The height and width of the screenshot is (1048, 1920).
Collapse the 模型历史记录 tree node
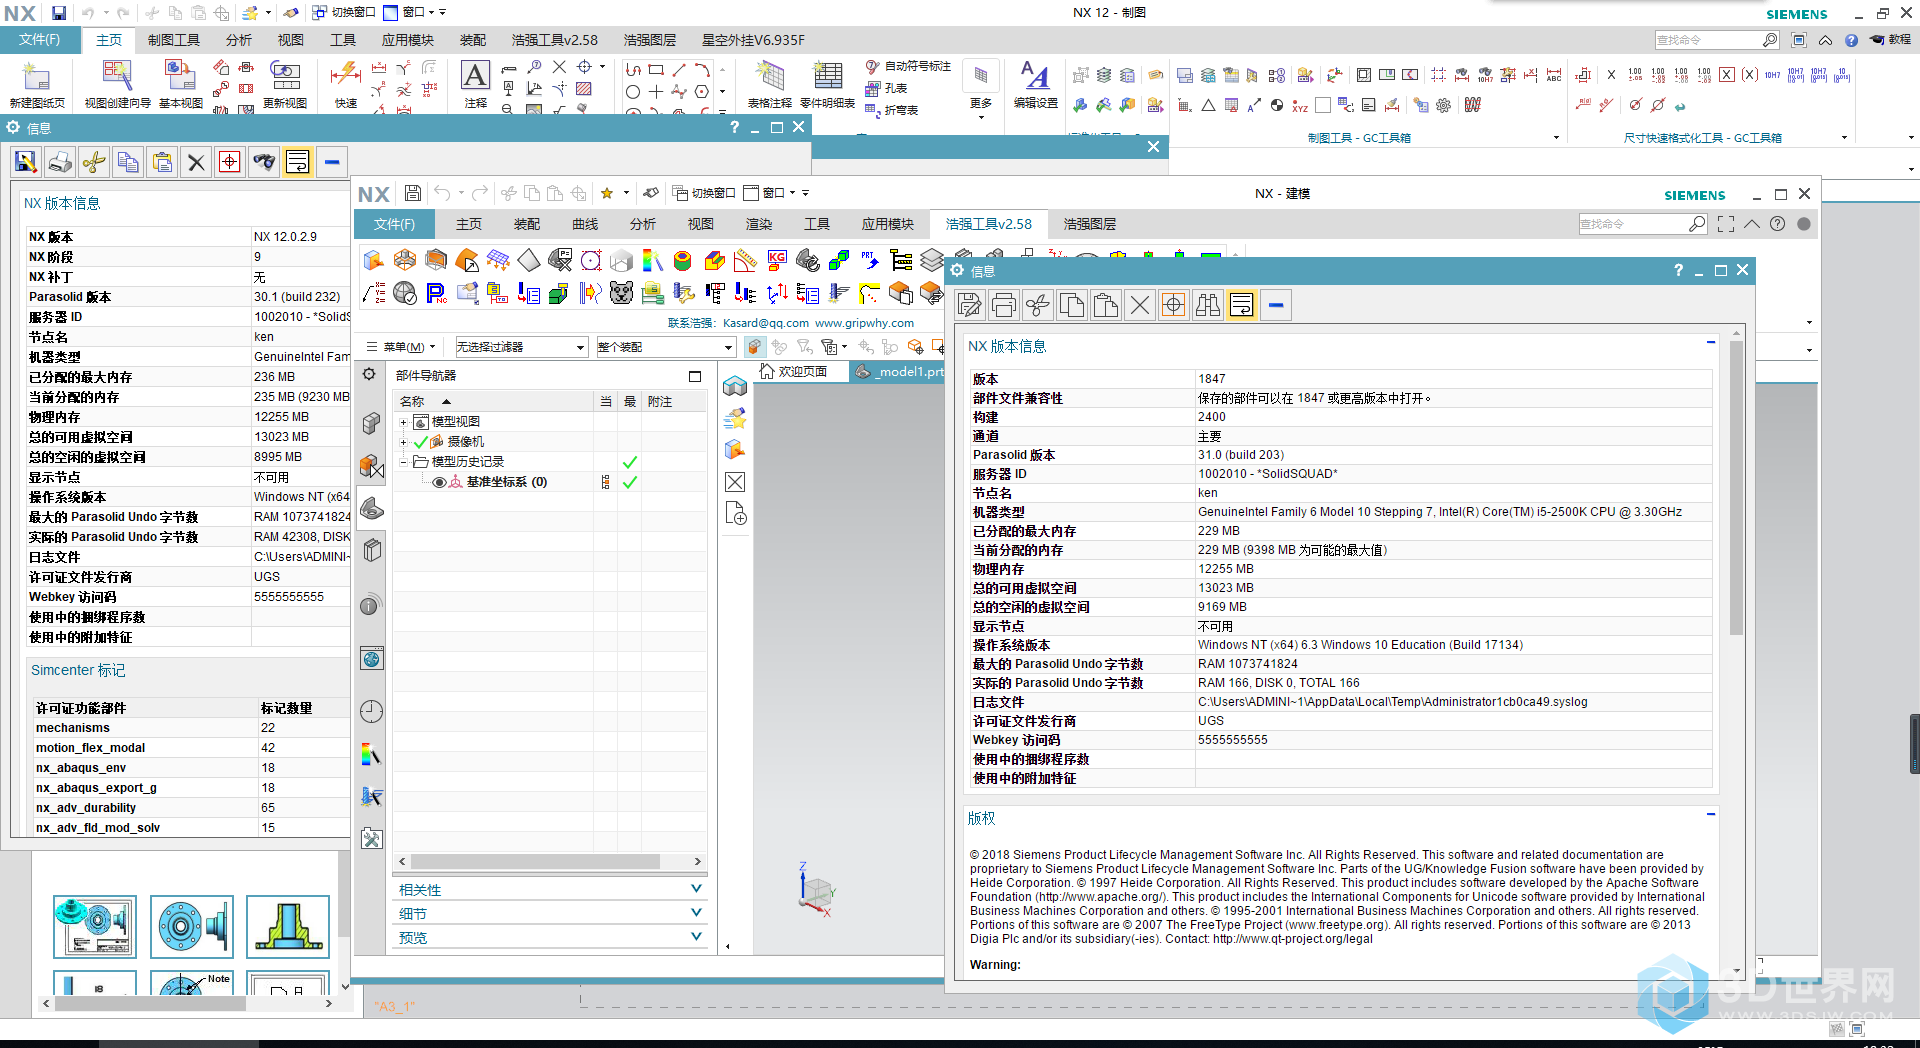click(403, 462)
